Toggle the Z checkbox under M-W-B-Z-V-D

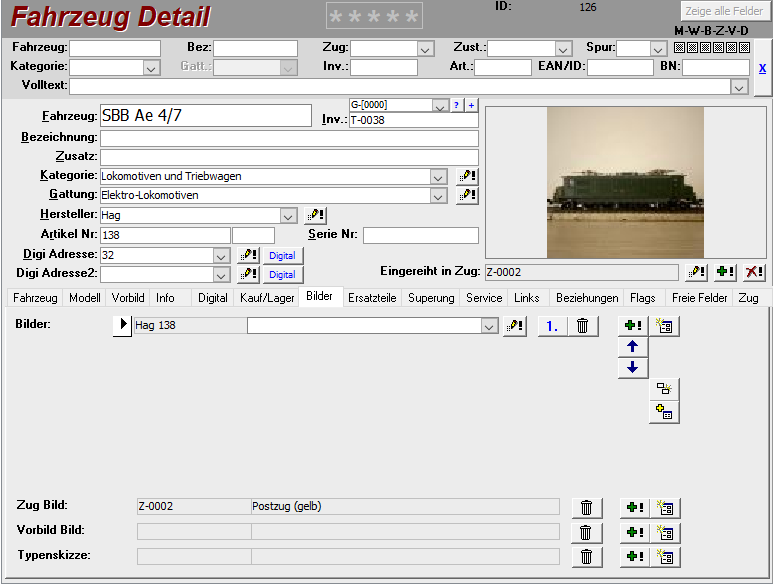point(719,48)
